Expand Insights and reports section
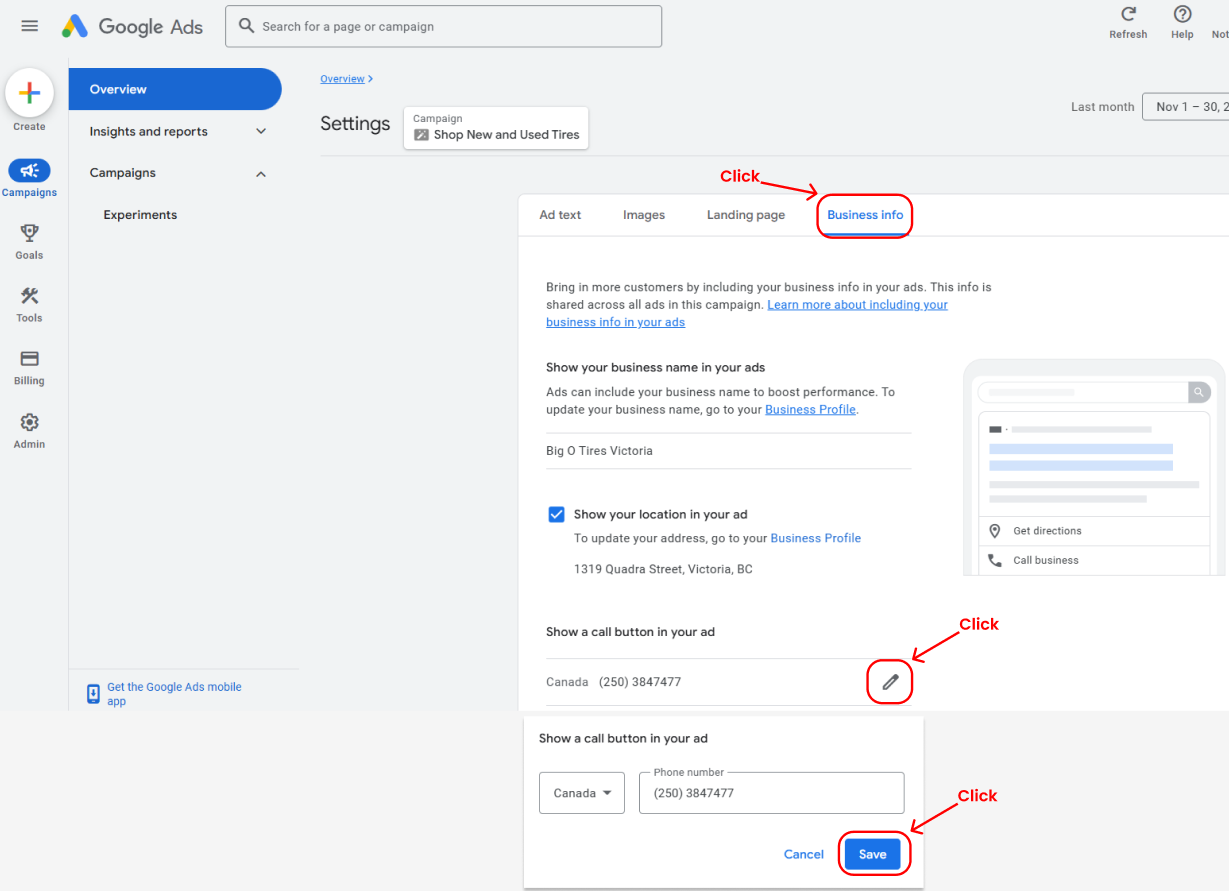 click(x=261, y=131)
